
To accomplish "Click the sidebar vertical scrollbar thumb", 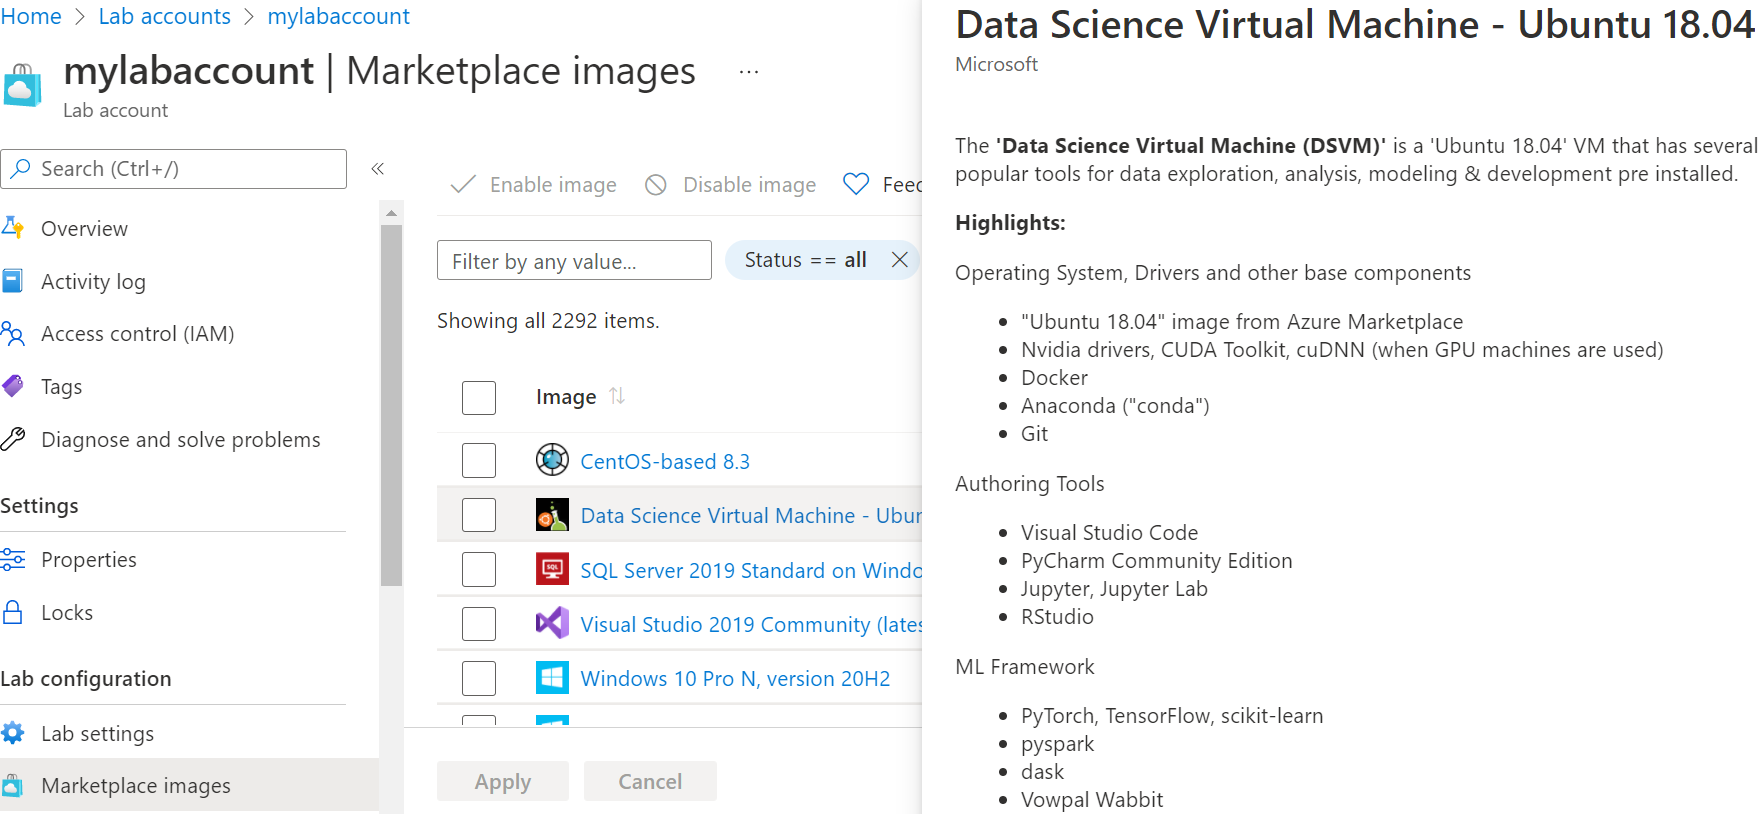I will (x=391, y=405).
